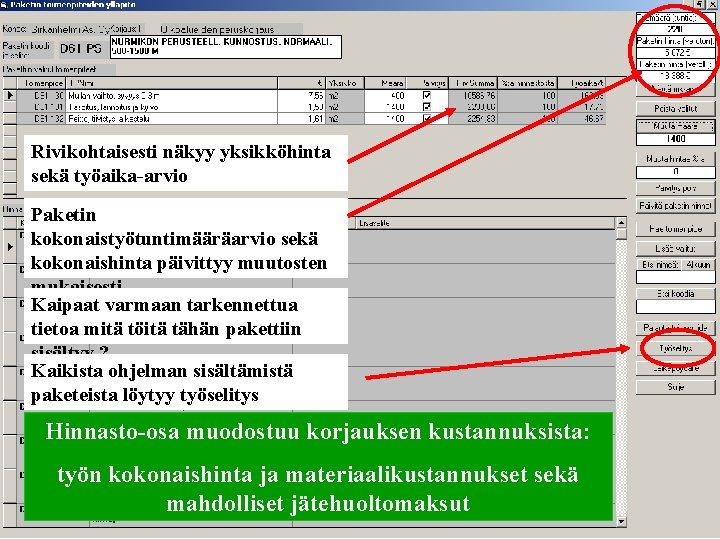Click the Etsi nimeä button
720x540 pixels.
pyautogui.click(x=660, y=265)
